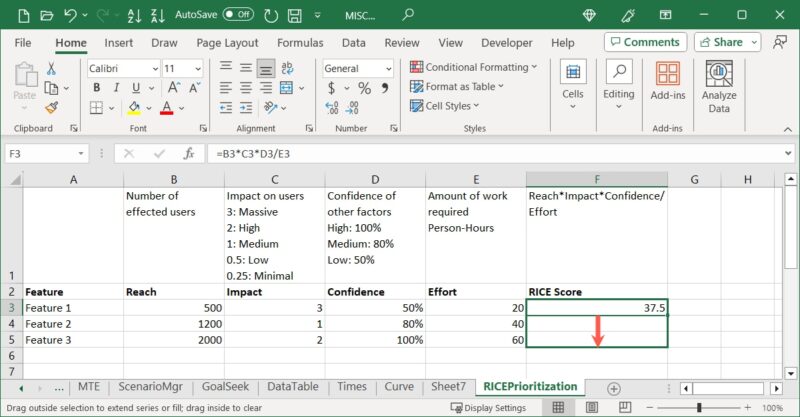Apply Percent Style format
The image size is (800, 417).
(x=364, y=88)
